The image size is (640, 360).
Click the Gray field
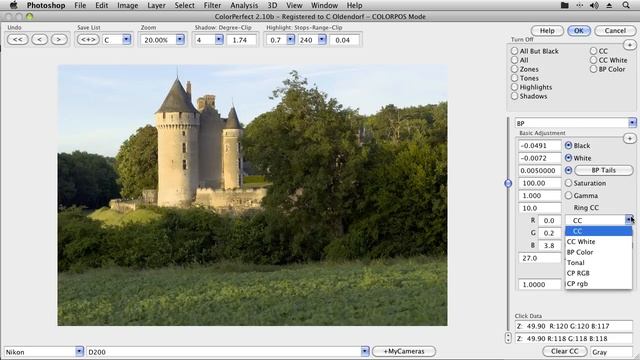(x=611, y=352)
